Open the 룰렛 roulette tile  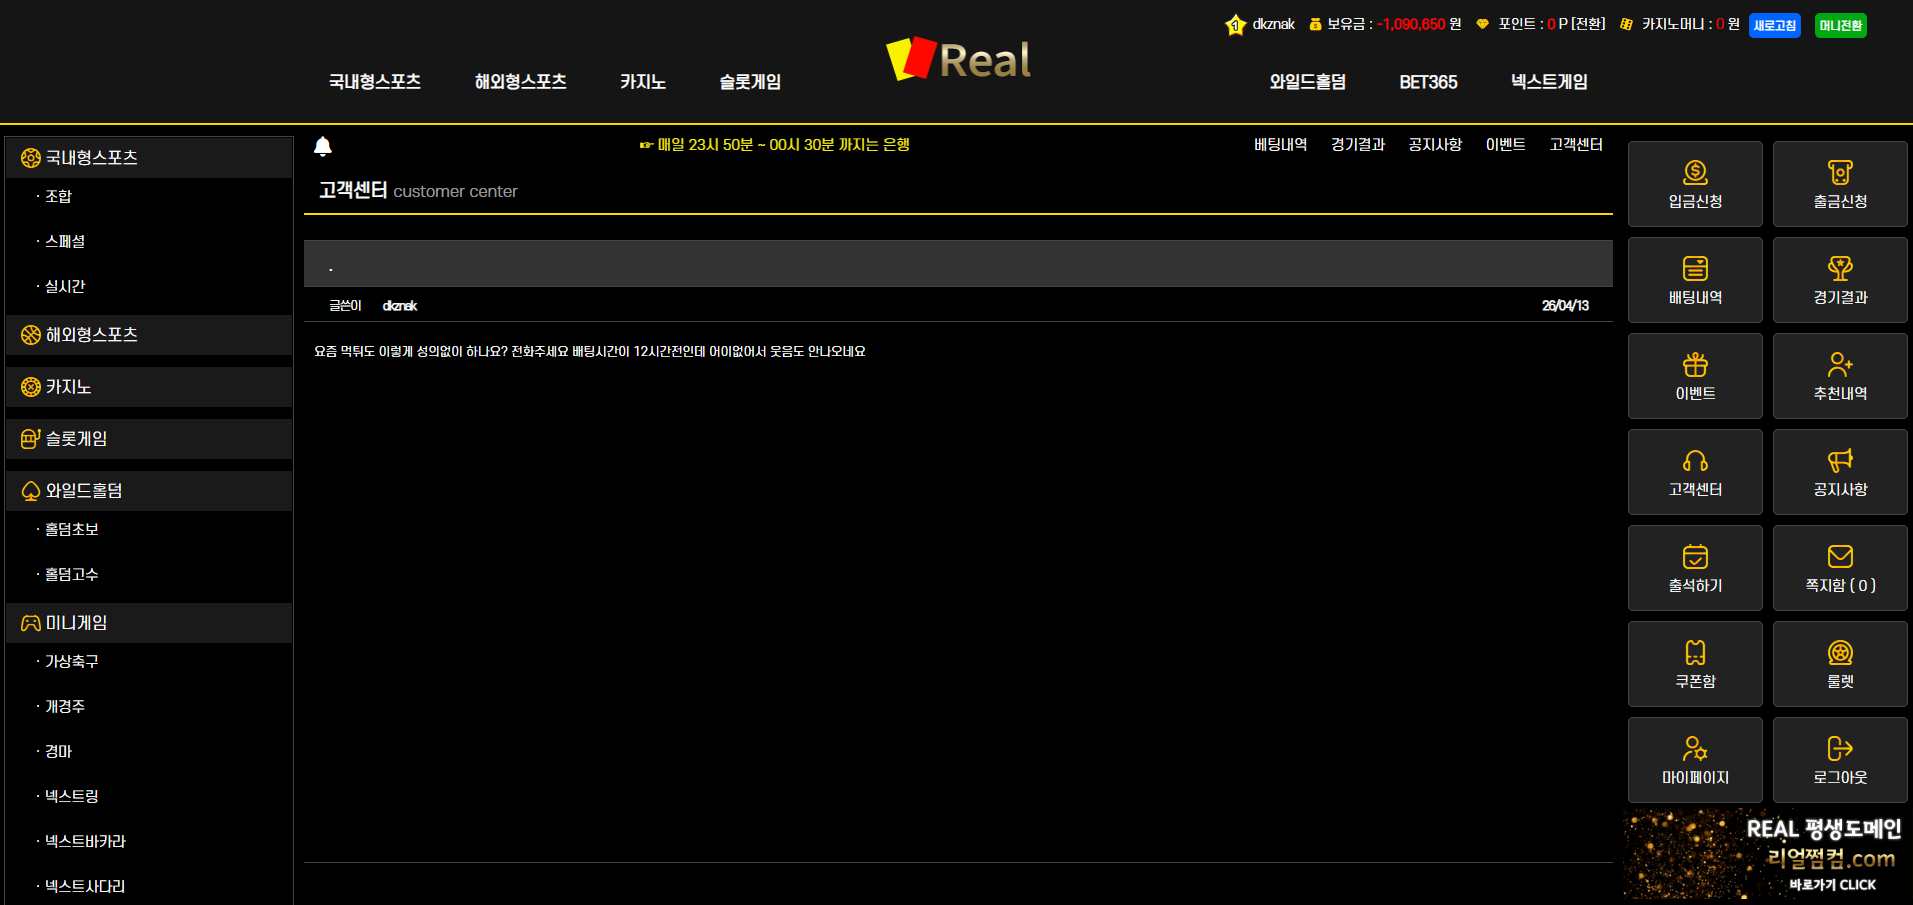click(x=1839, y=664)
